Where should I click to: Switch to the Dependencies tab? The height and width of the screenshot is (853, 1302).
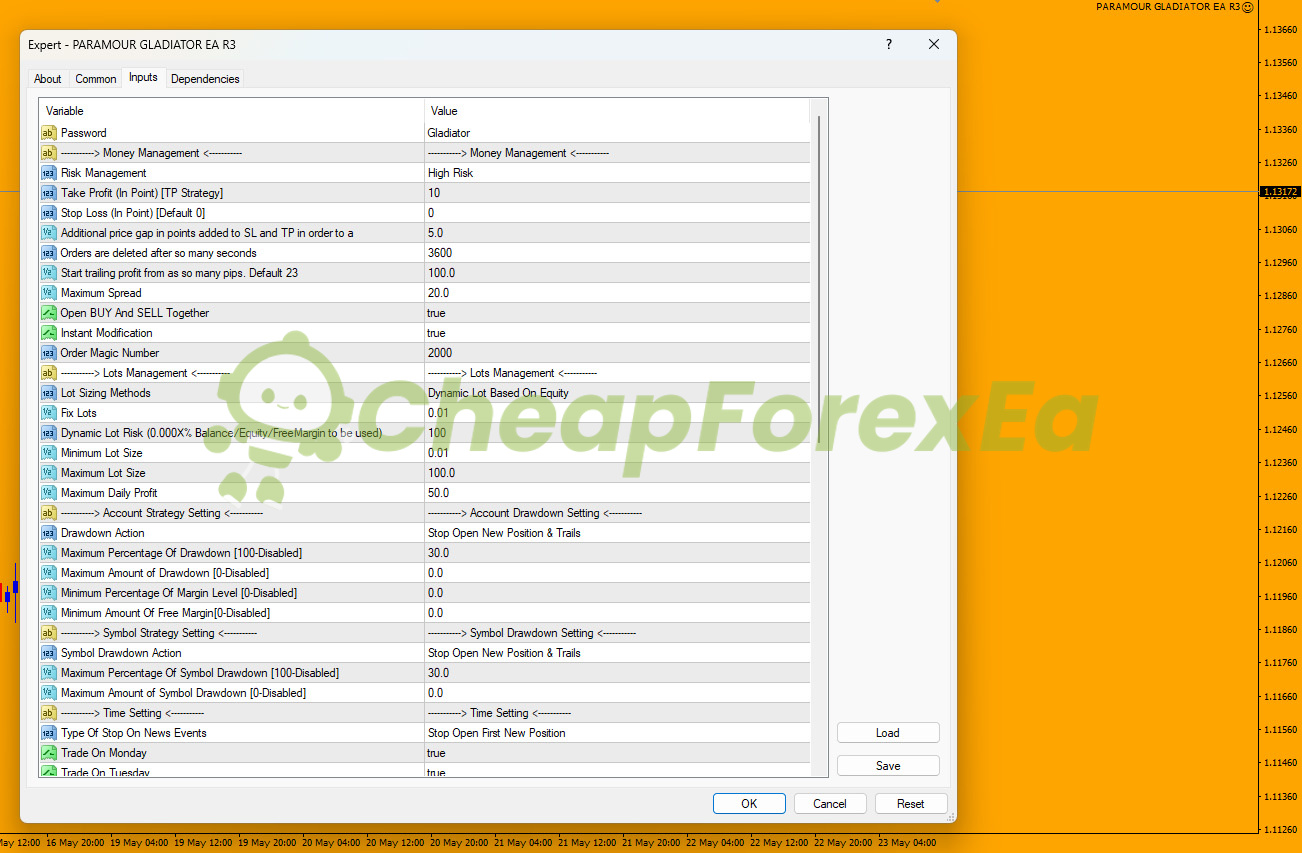coord(205,79)
